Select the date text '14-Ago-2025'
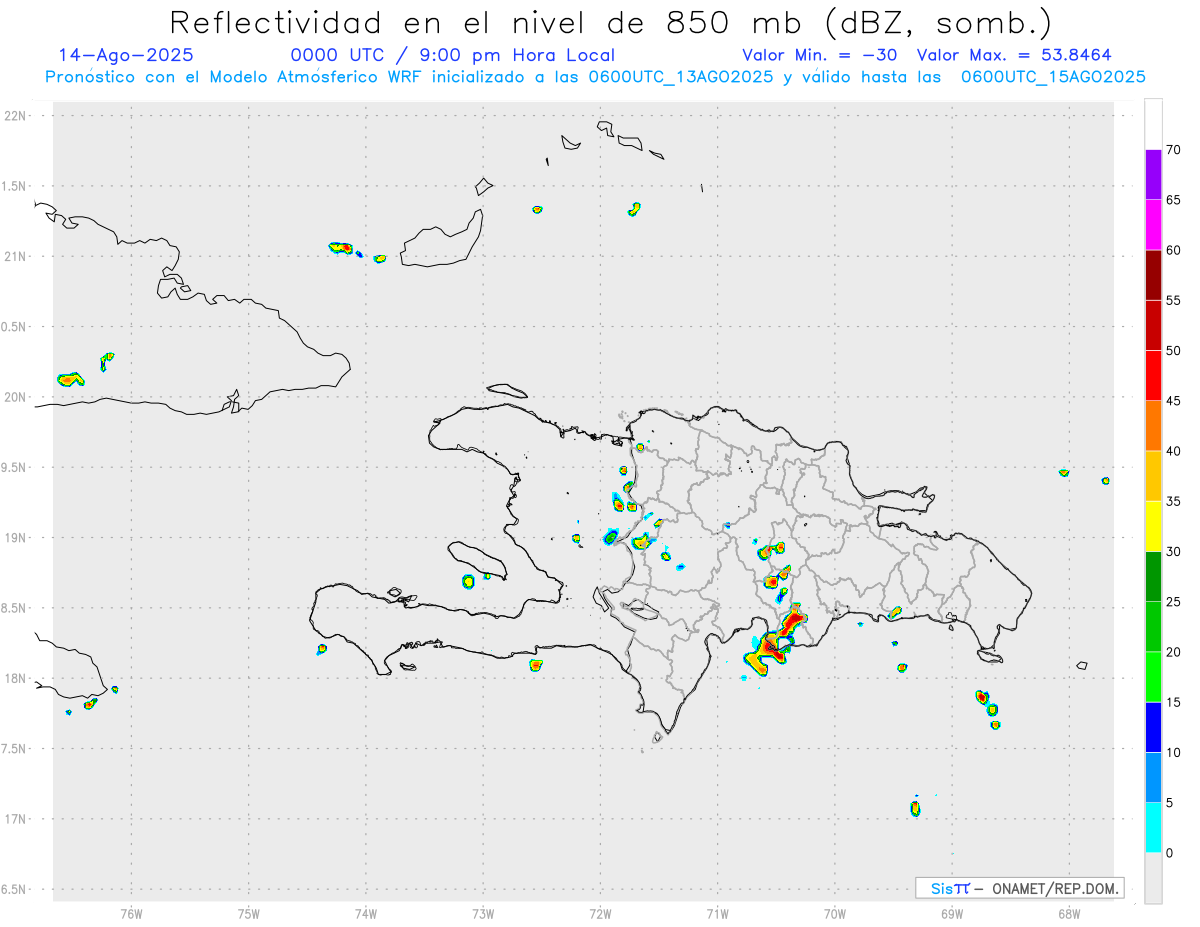The image size is (1200, 927). pyautogui.click(x=126, y=55)
